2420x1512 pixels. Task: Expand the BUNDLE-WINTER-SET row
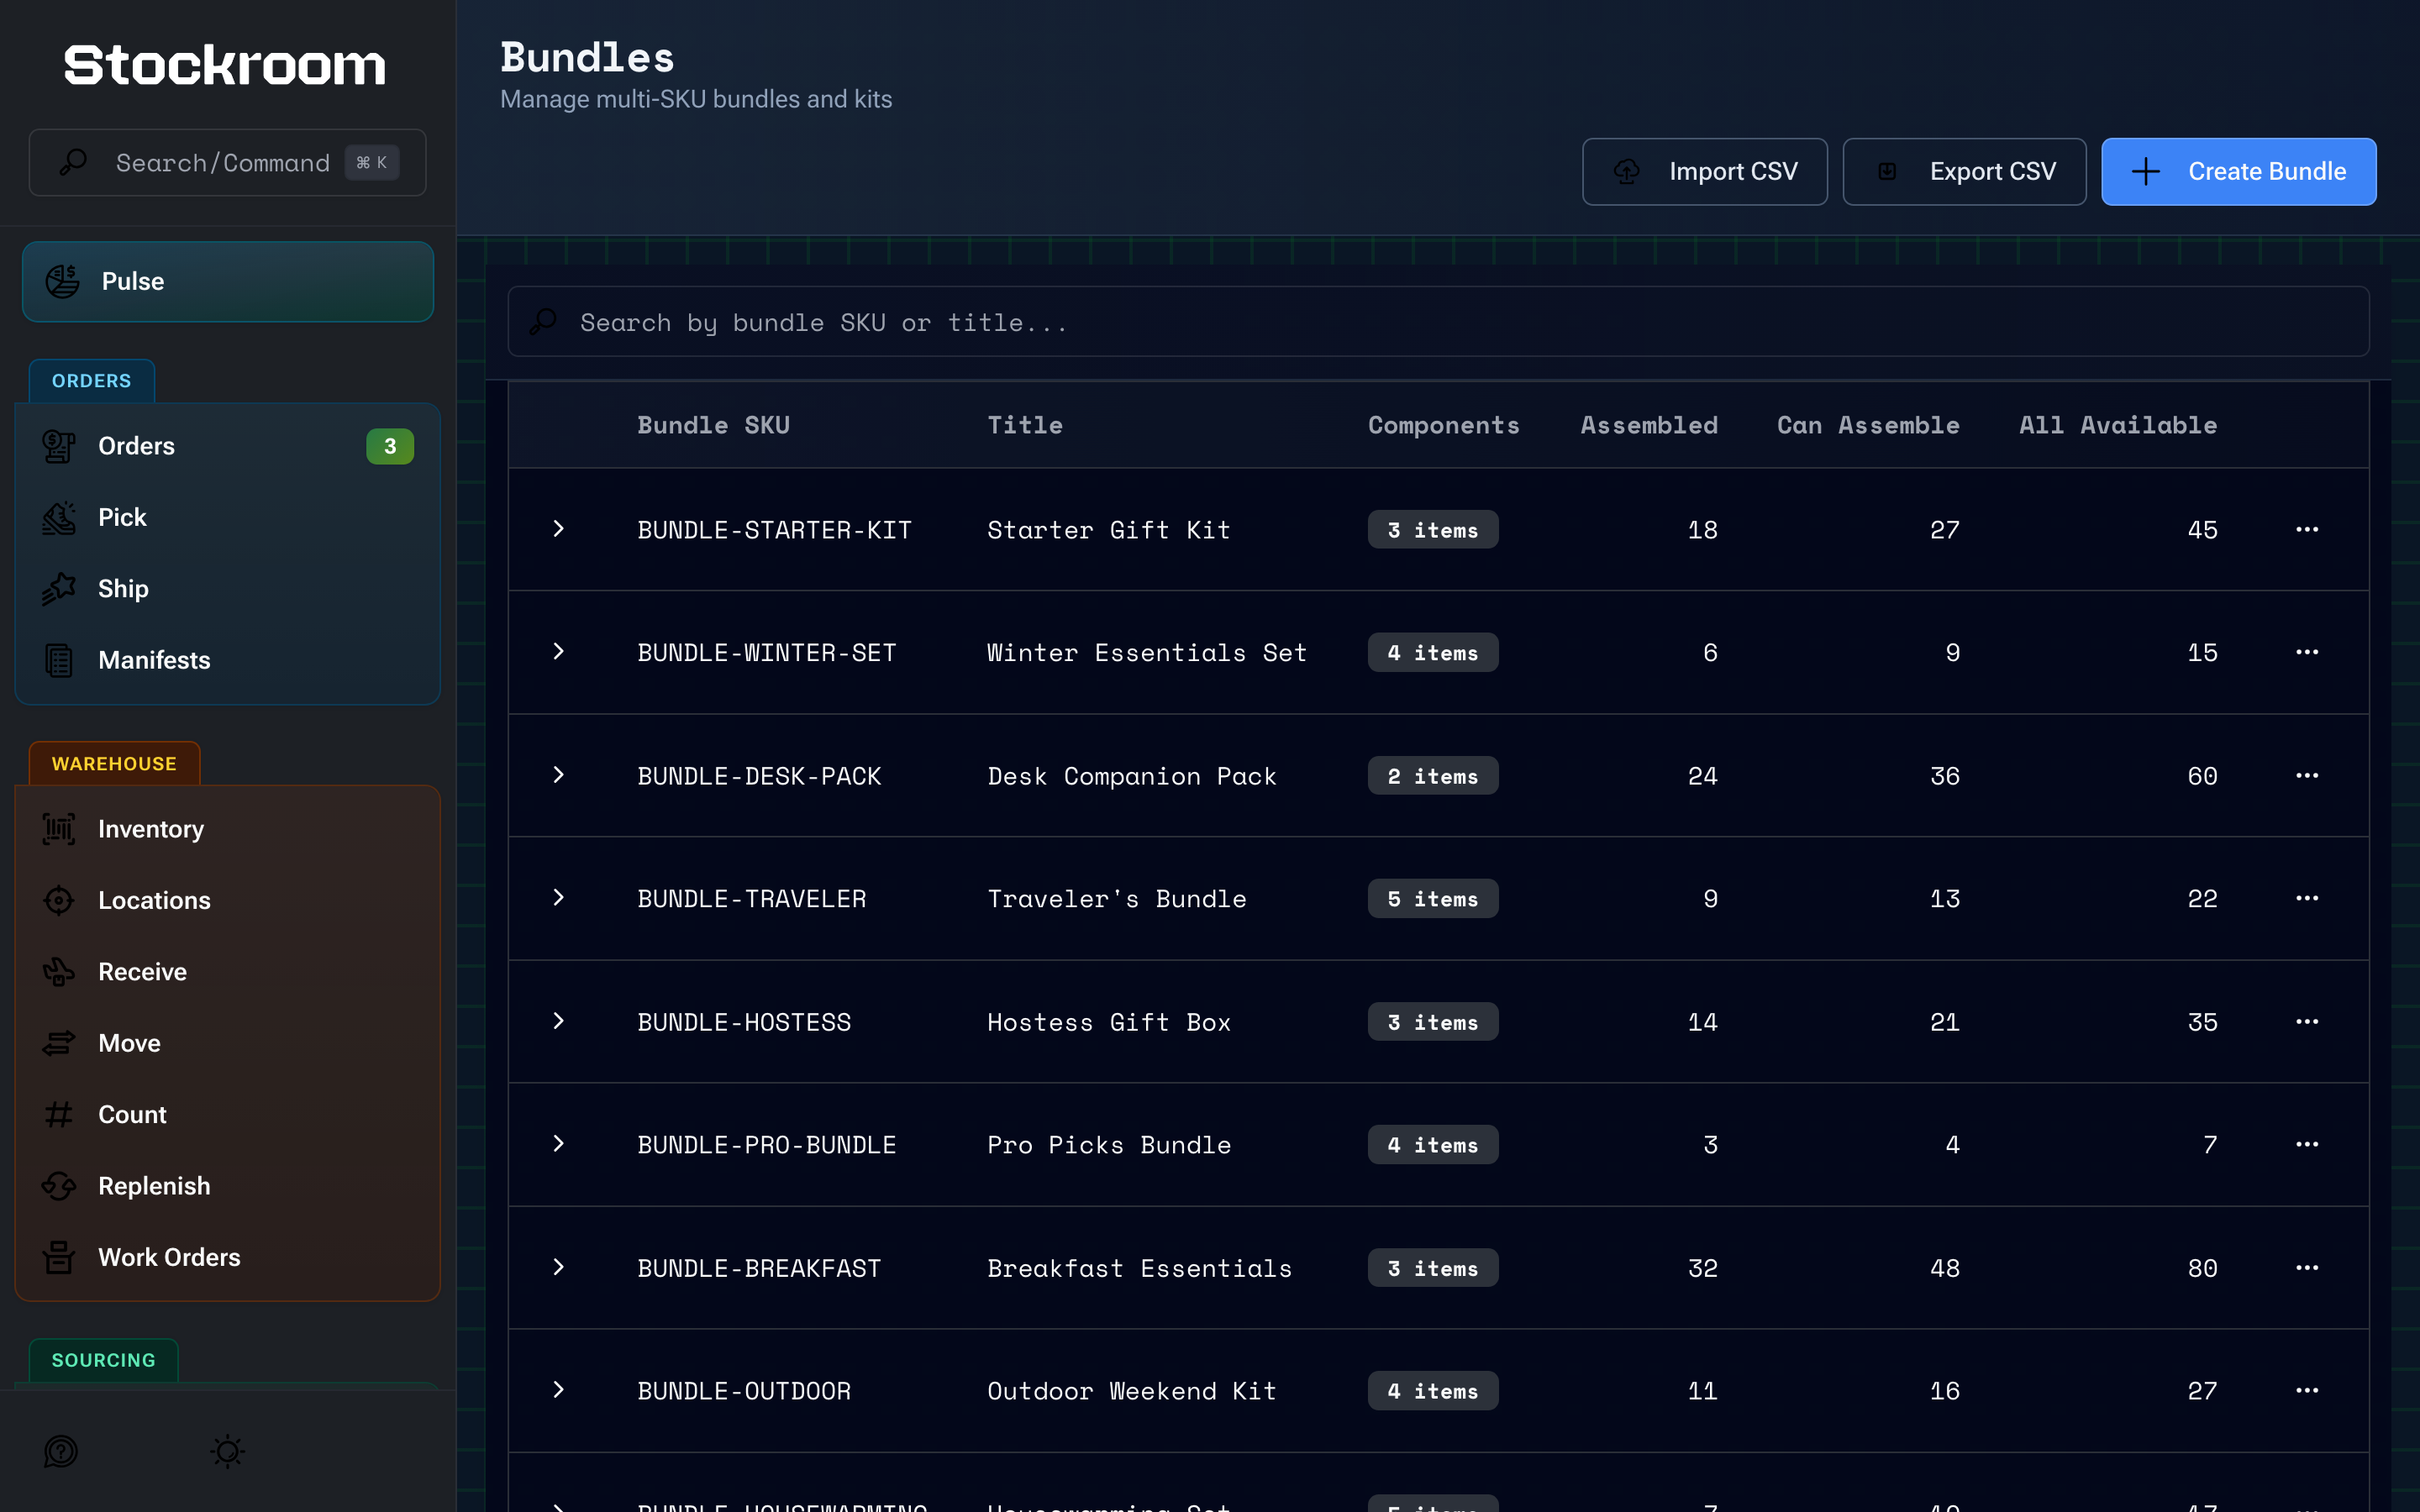[x=559, y=652]
